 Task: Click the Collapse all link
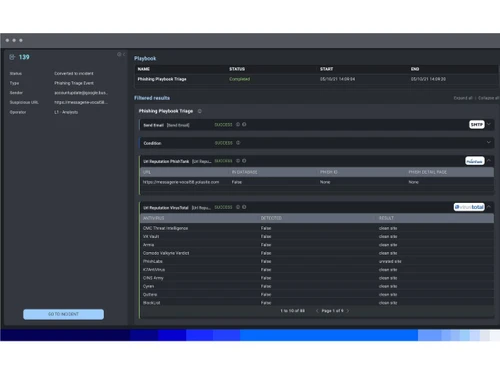488,98
